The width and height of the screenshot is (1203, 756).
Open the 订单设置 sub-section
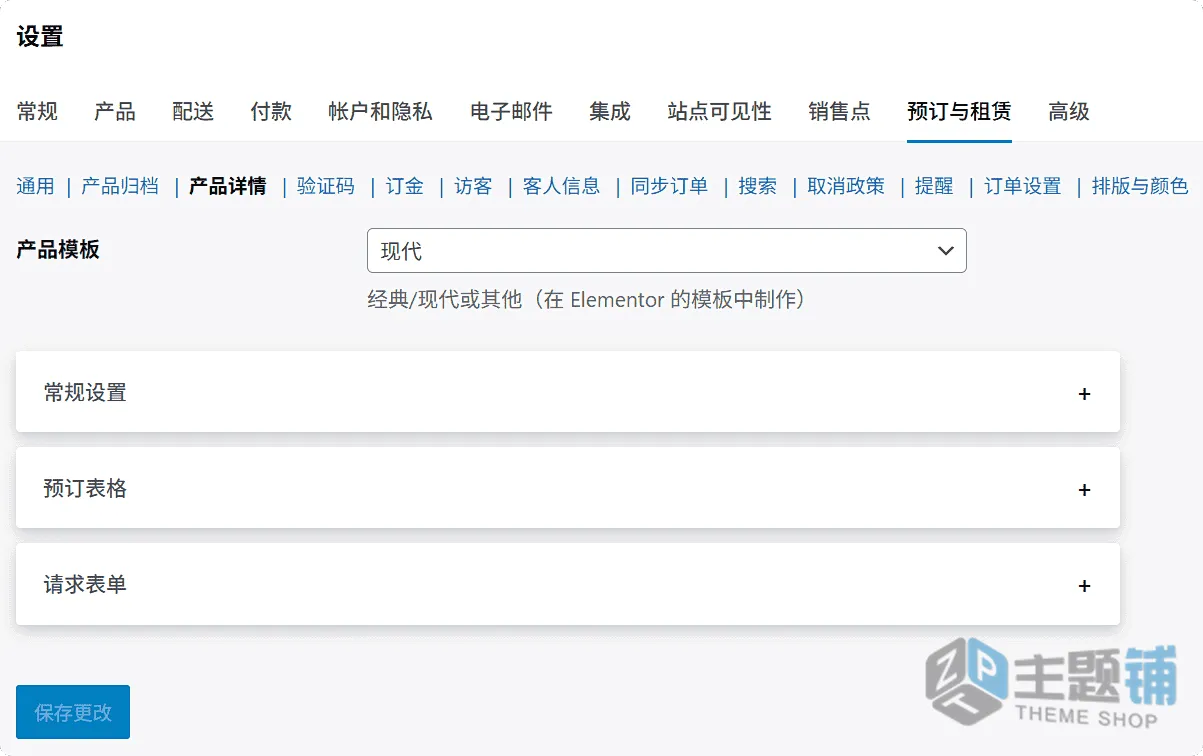tap(1023, 186)
